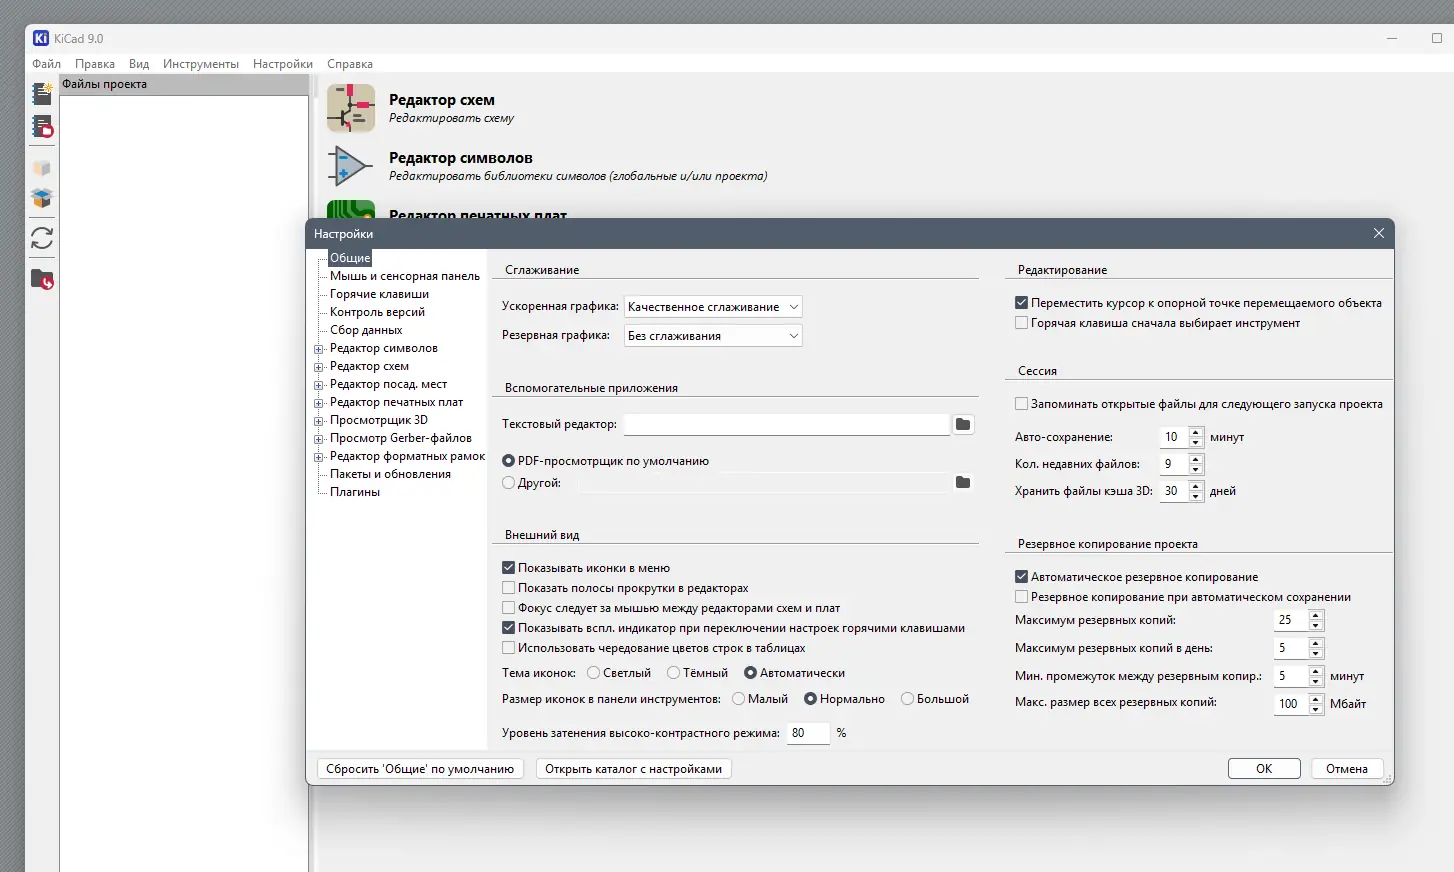This screenshot has height=872, width=1454.
Task: Expand 'Редактор посад. мест' tree node
Action: point(319,385)
